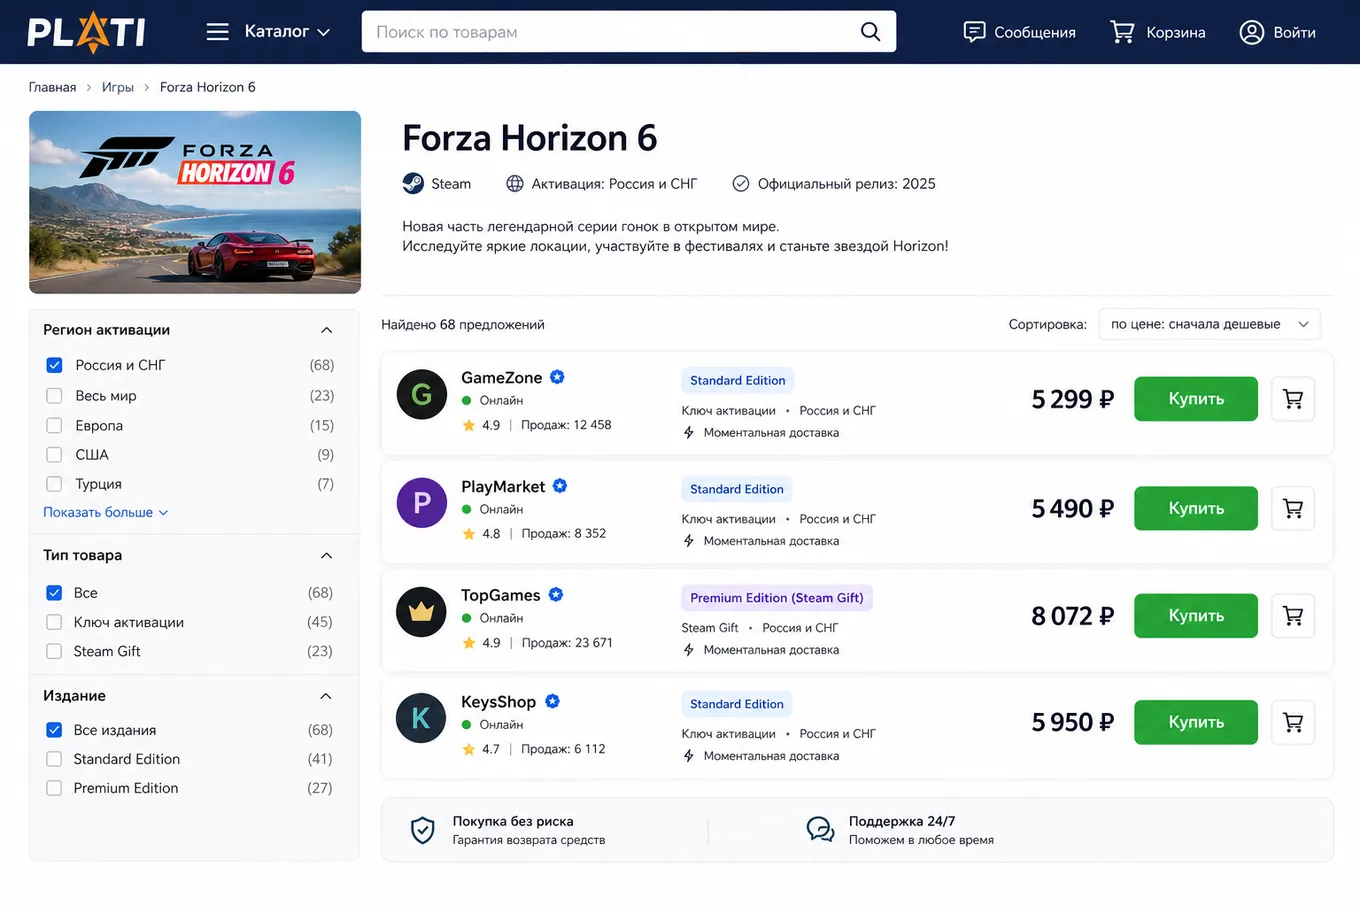
Task: Buy TopGames offer for 8 072 ₽
Action: click(x=1196, y=616)
